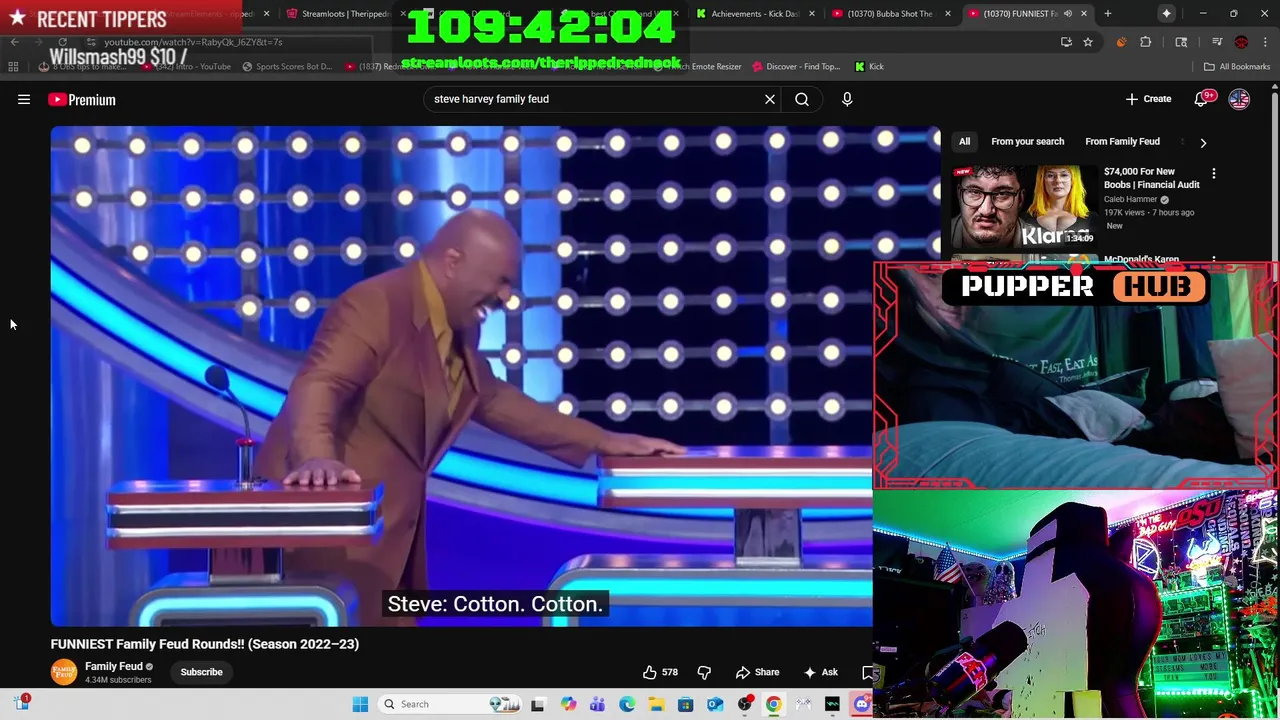This screenshot has width=1280, height=720.
Task: Open the Sports Scores Bot bookmark
Action: [x=287, y=66]
